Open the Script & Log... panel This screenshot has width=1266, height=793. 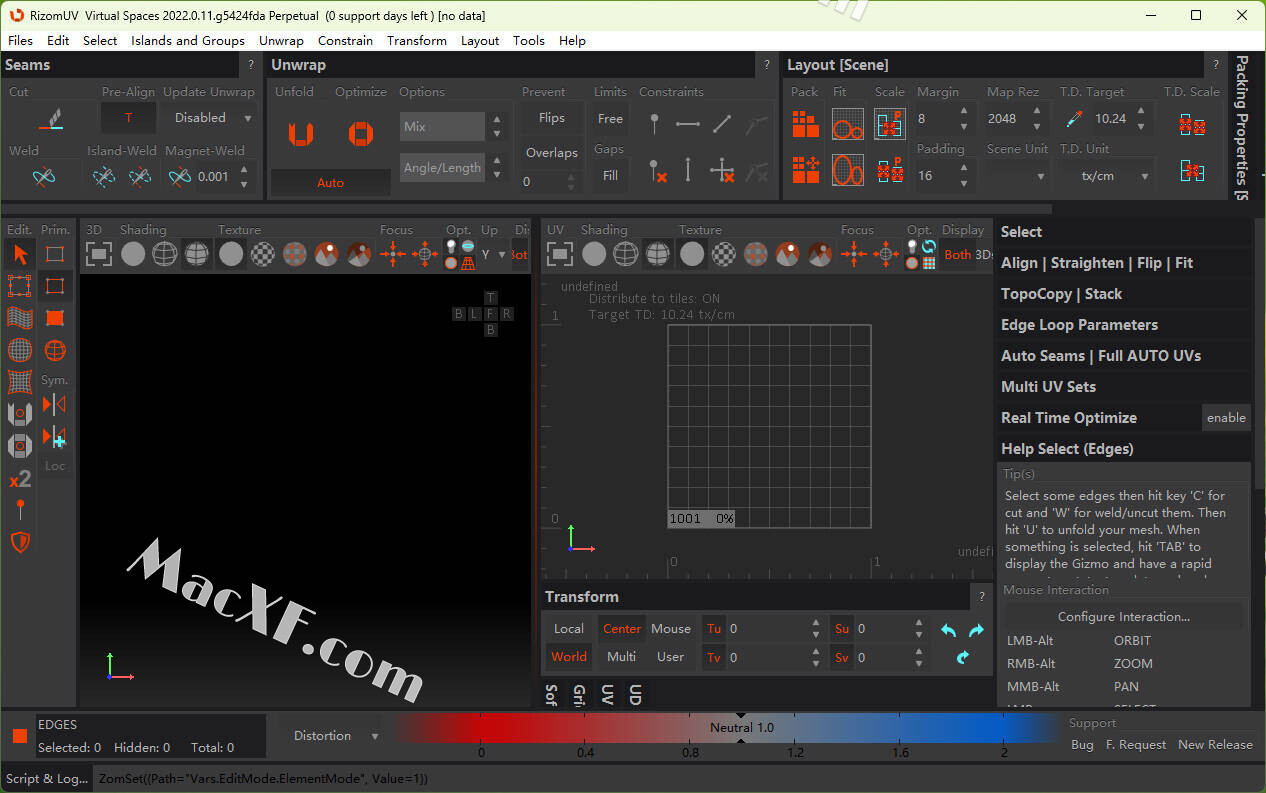tap(46, 778)
